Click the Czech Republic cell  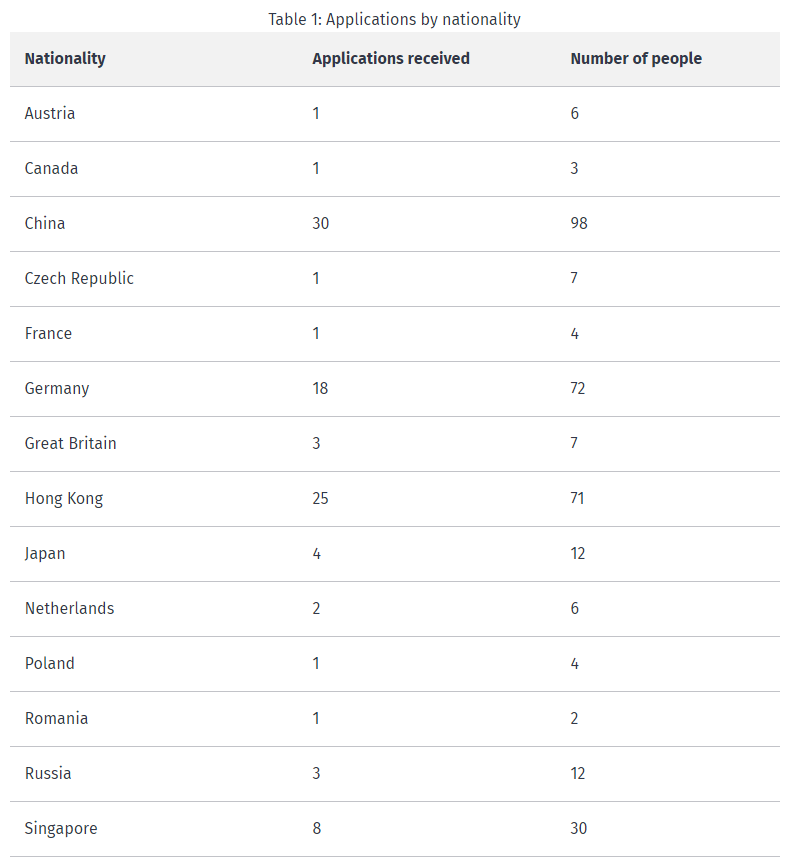pos(79,279)
